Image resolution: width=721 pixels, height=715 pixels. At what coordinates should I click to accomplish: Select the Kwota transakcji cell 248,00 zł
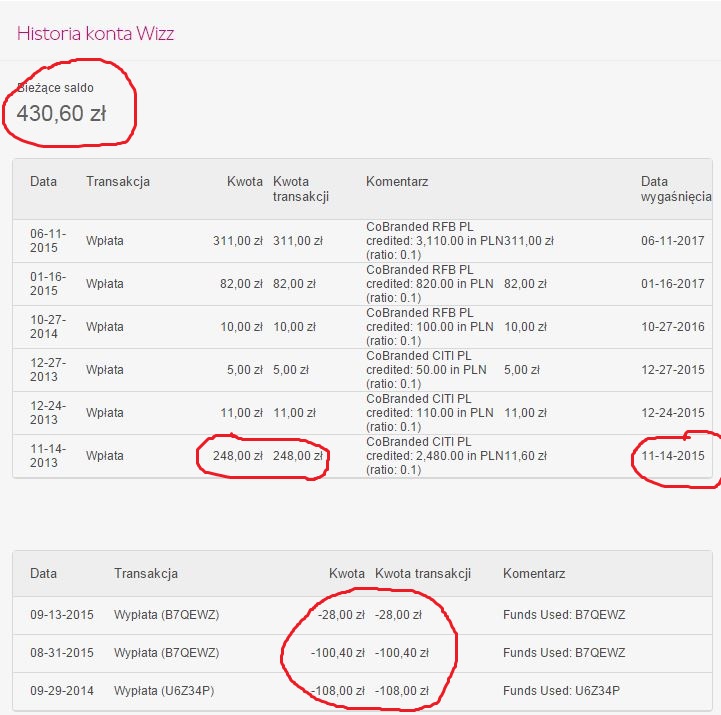coord(298,456)
